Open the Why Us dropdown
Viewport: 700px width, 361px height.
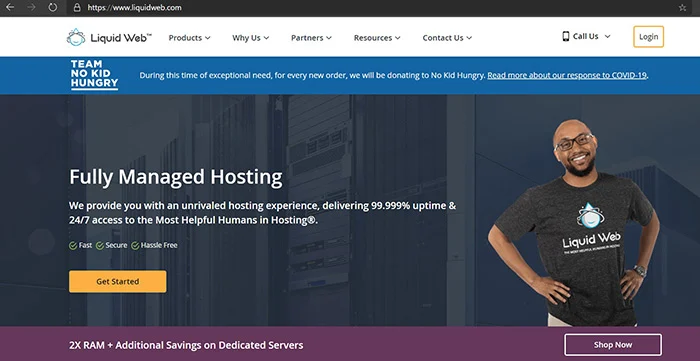(250, 38)
